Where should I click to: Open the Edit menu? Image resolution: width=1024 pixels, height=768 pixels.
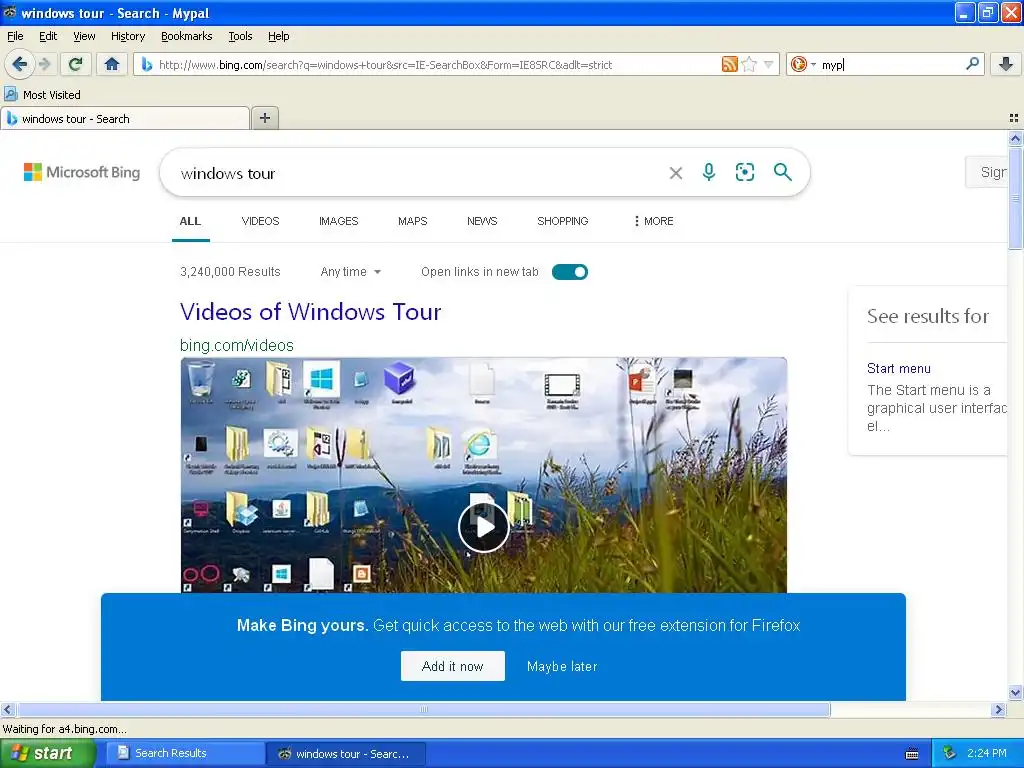pyautogui.click(x=48, y=36)
